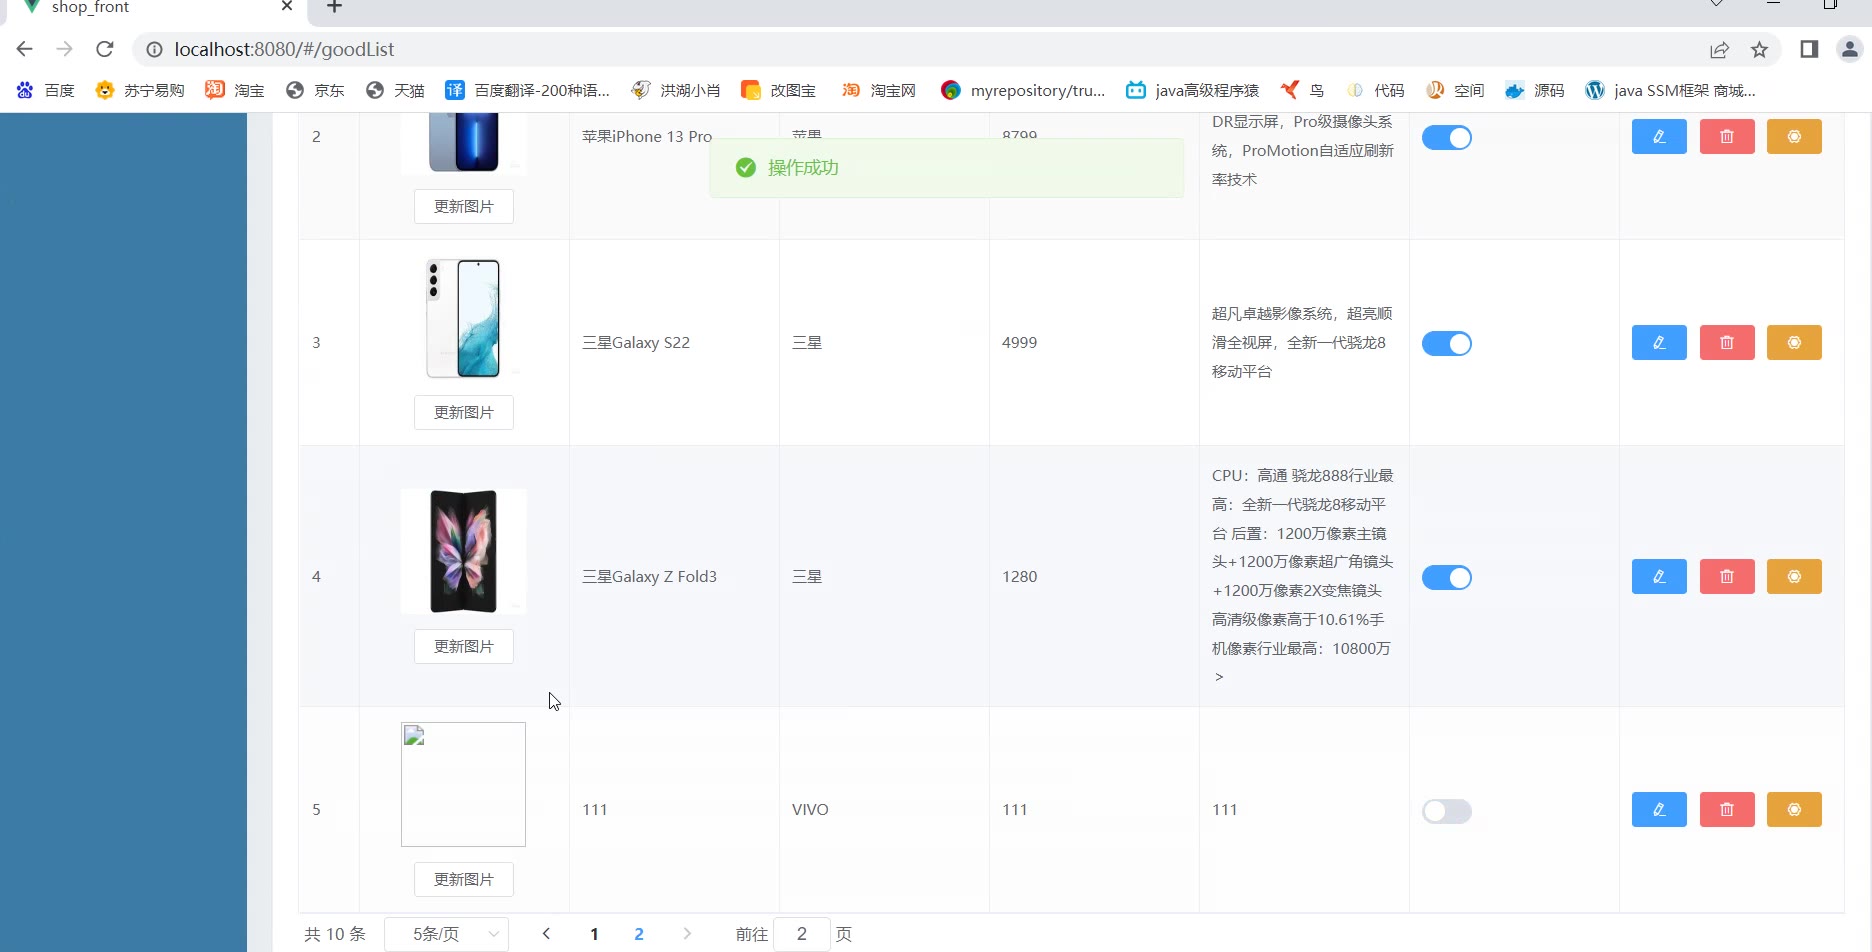The image size is (1872, 952).
Task: Go back in browser history
Action: click(25, 49)
